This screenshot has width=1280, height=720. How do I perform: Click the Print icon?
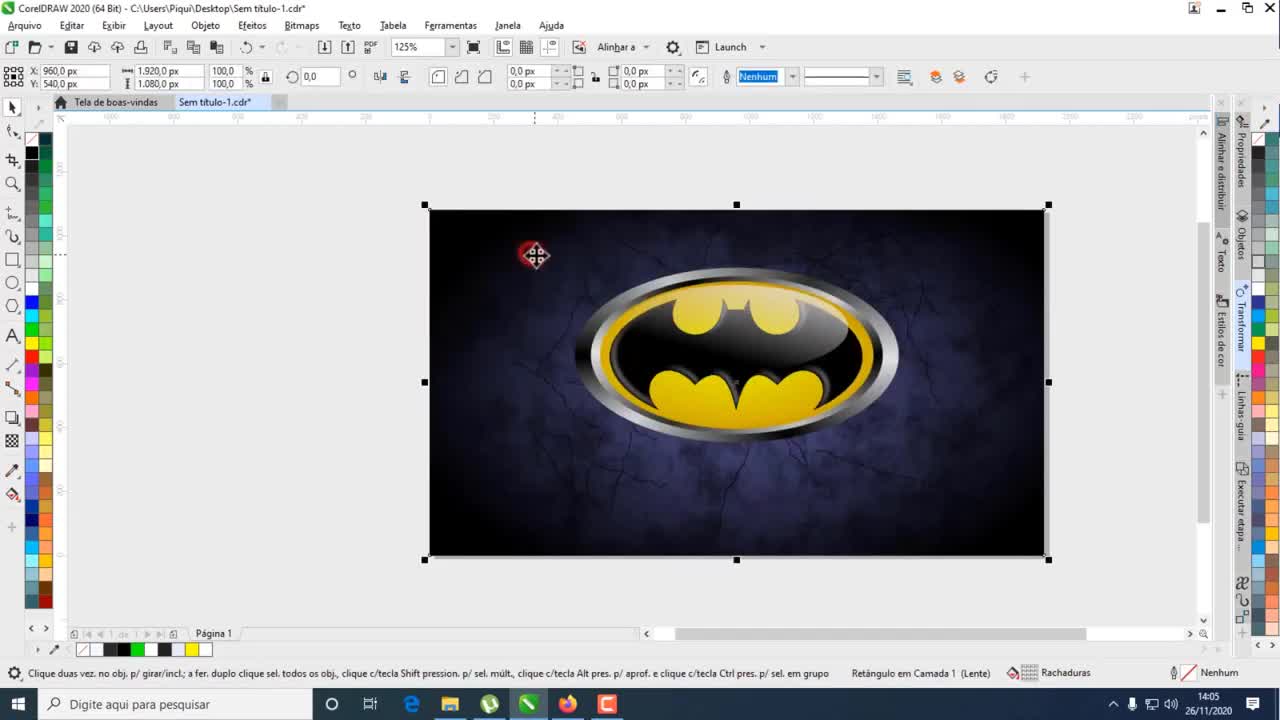click(140, 47)
